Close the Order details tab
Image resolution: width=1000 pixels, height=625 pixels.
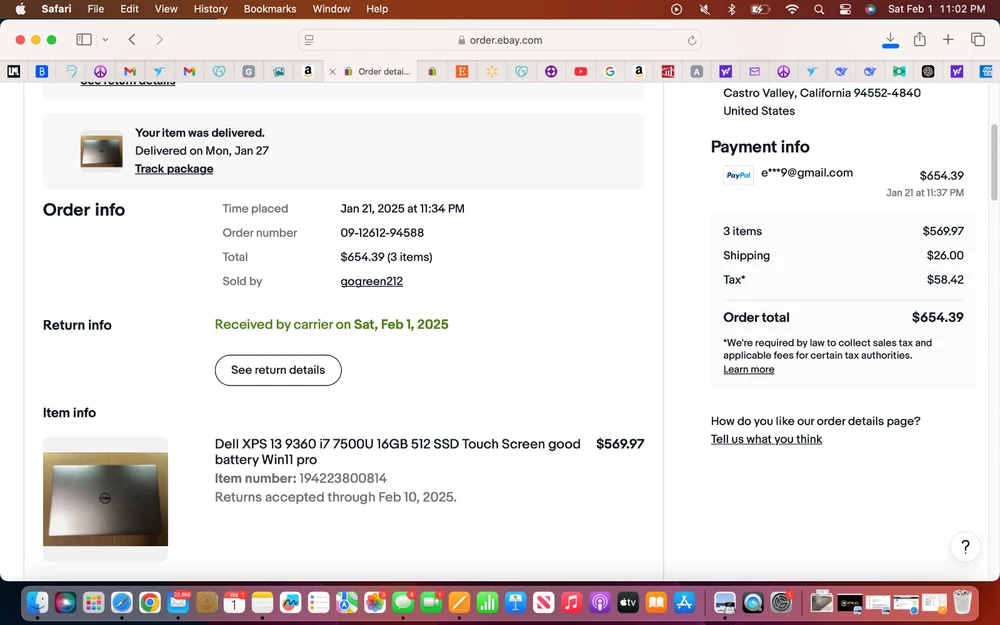pyautogui.click(x=333, y=72)
